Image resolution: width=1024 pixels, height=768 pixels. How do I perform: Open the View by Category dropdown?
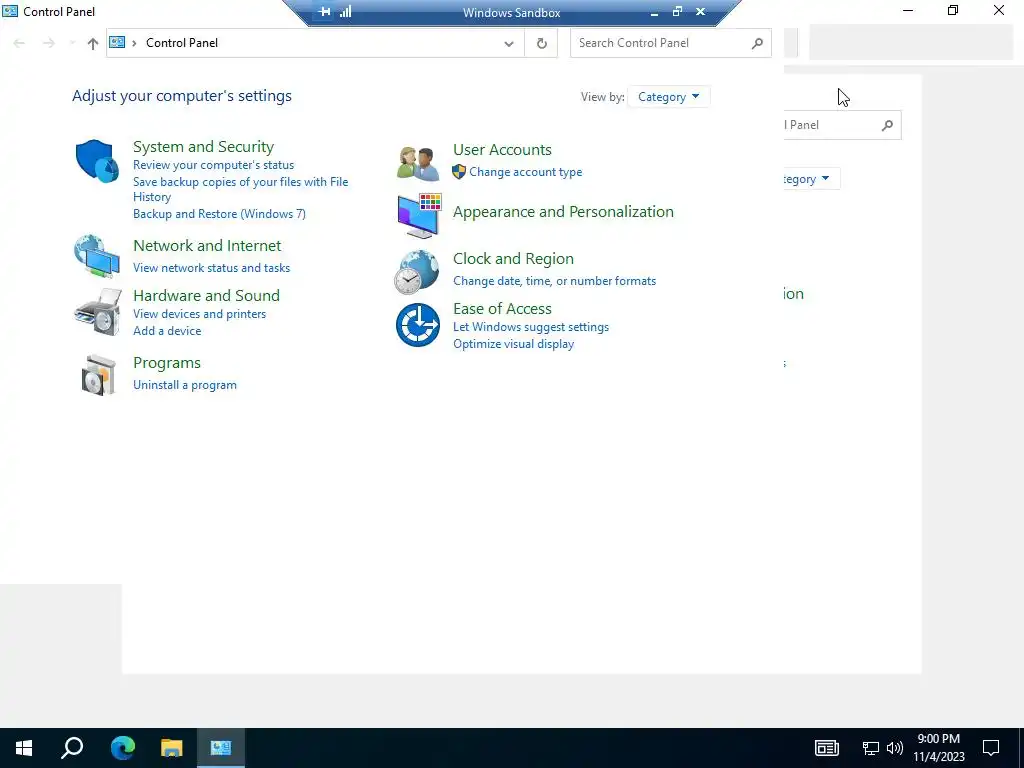click(668, 97)
